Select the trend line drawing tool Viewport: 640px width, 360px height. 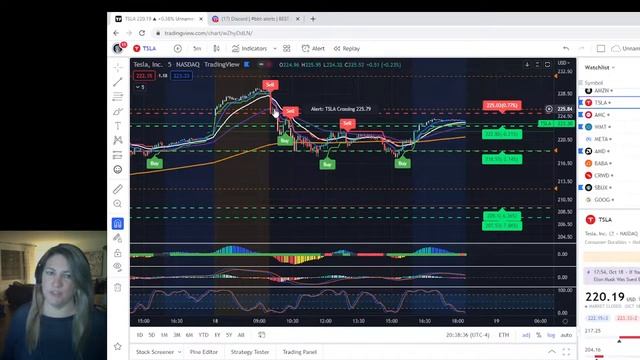[x=118, y=82]
